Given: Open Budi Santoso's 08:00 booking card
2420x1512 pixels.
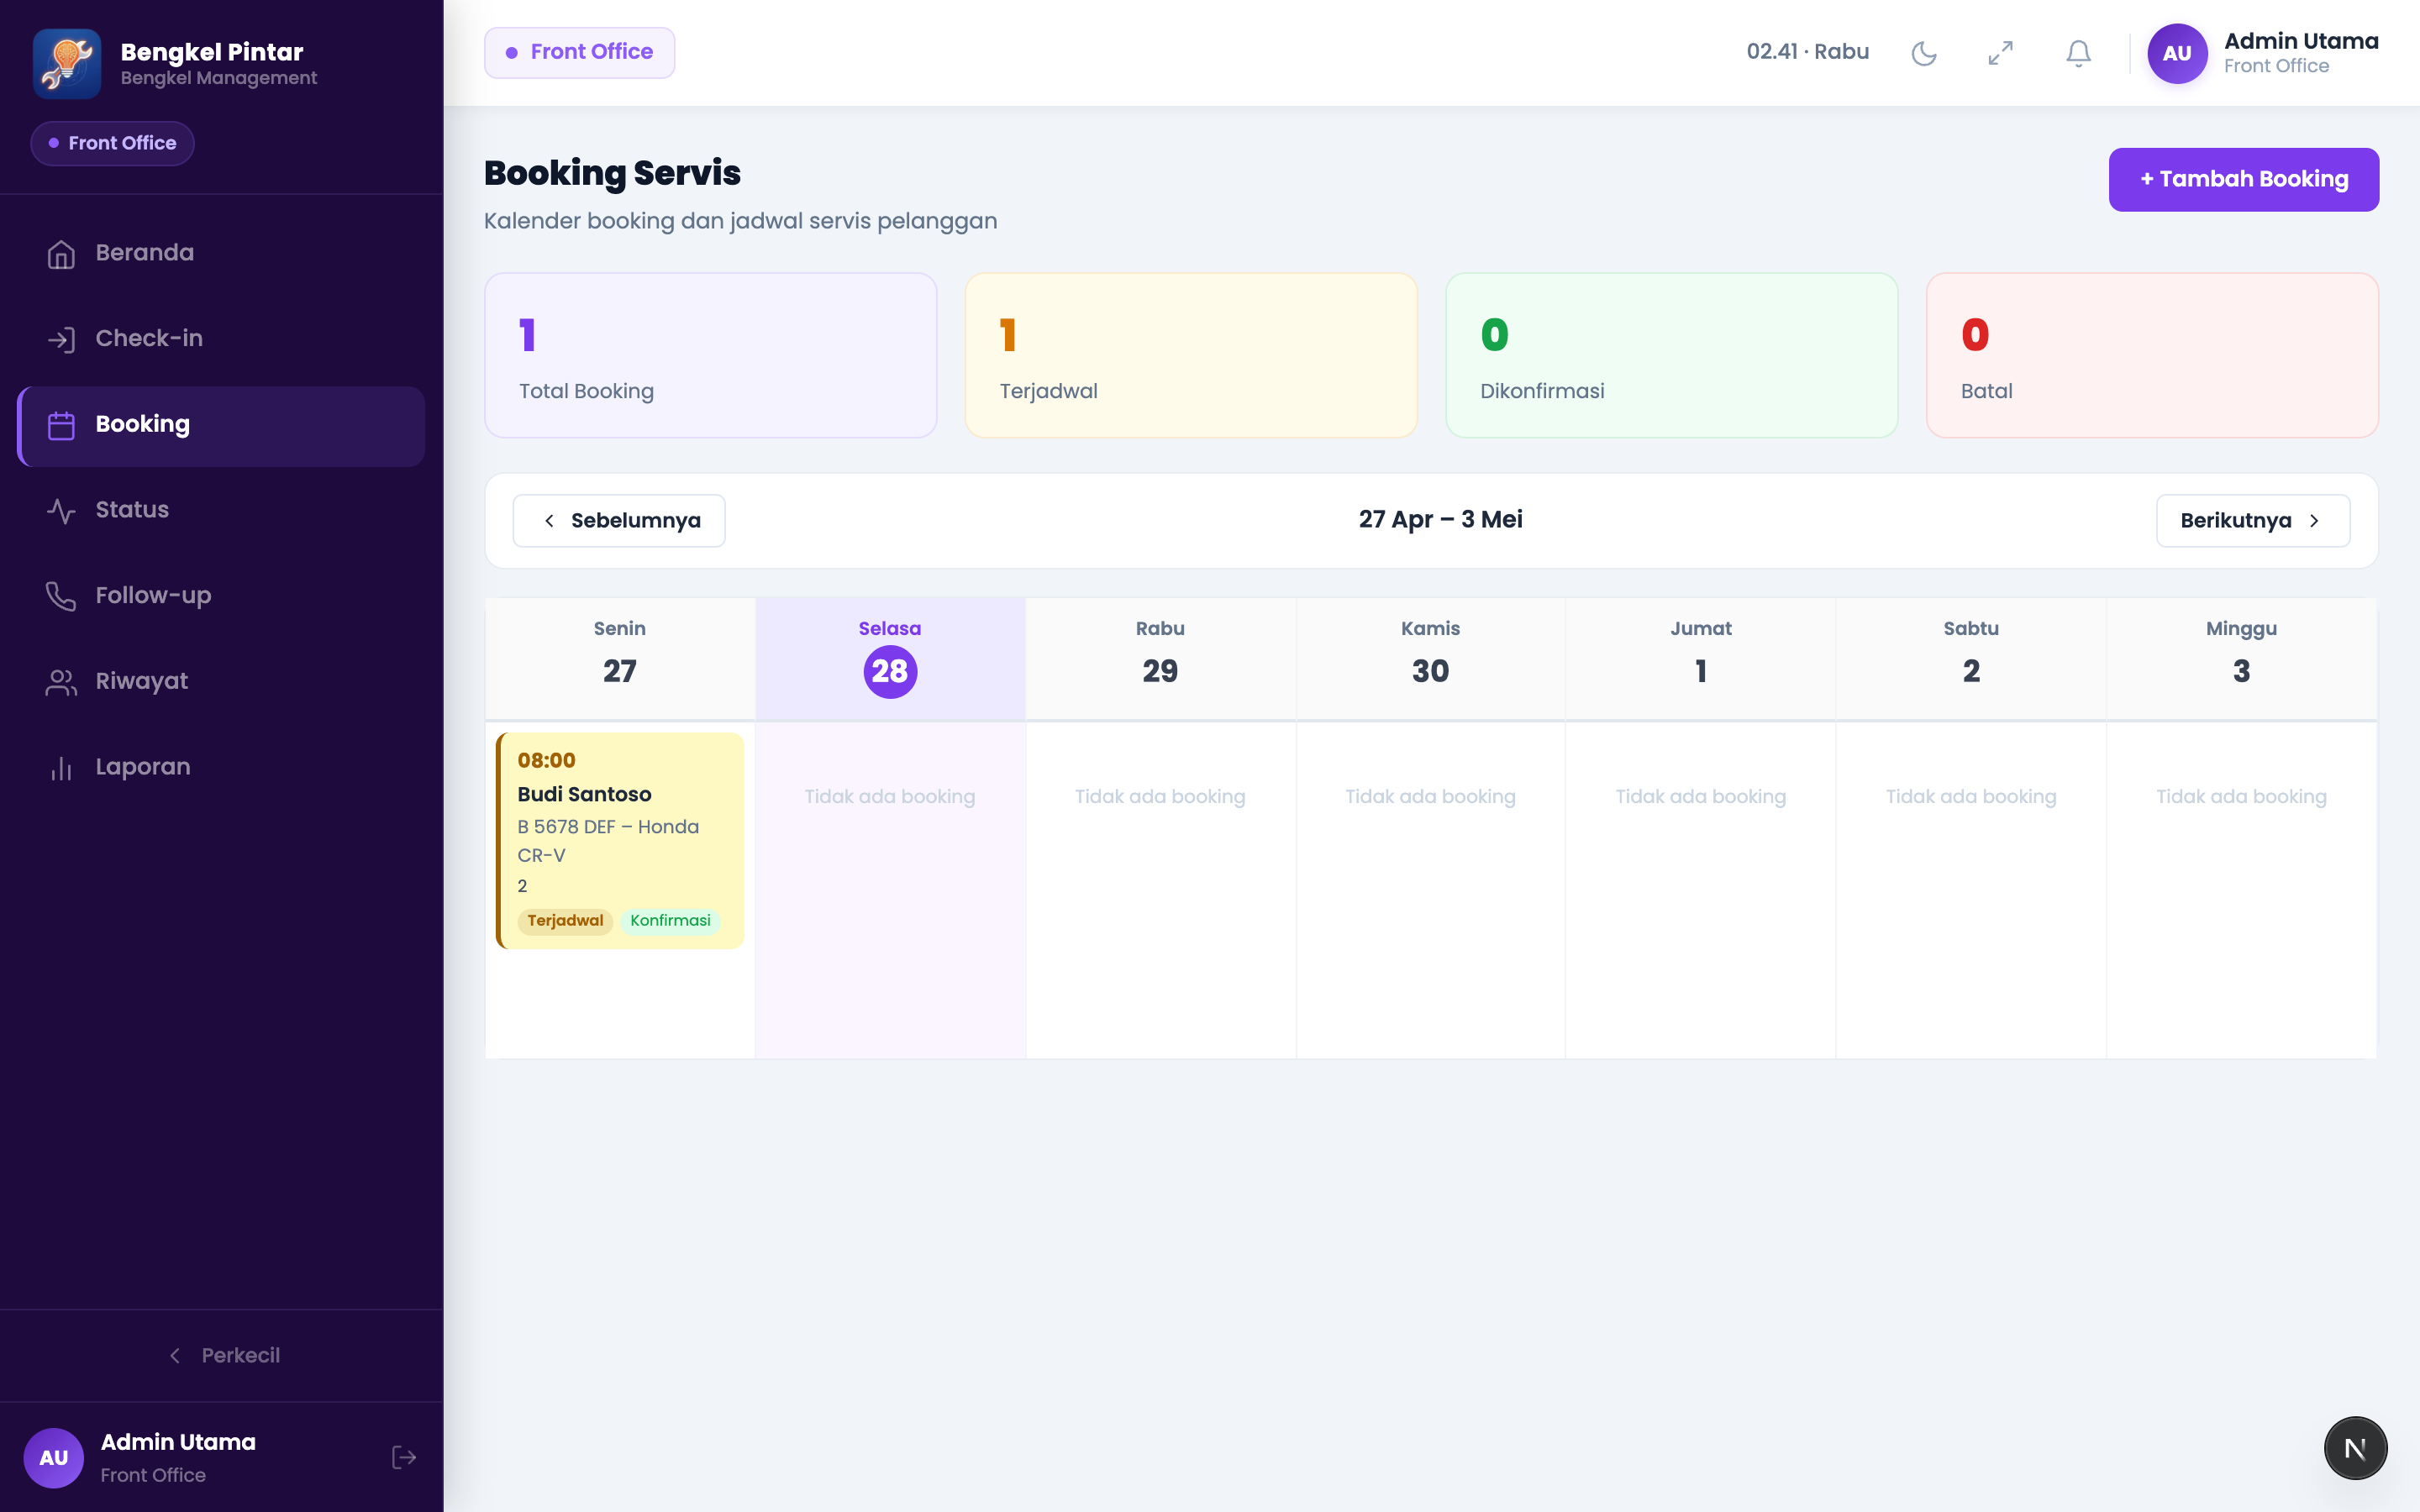Looking at the screenshot, I should pos(620,841).
